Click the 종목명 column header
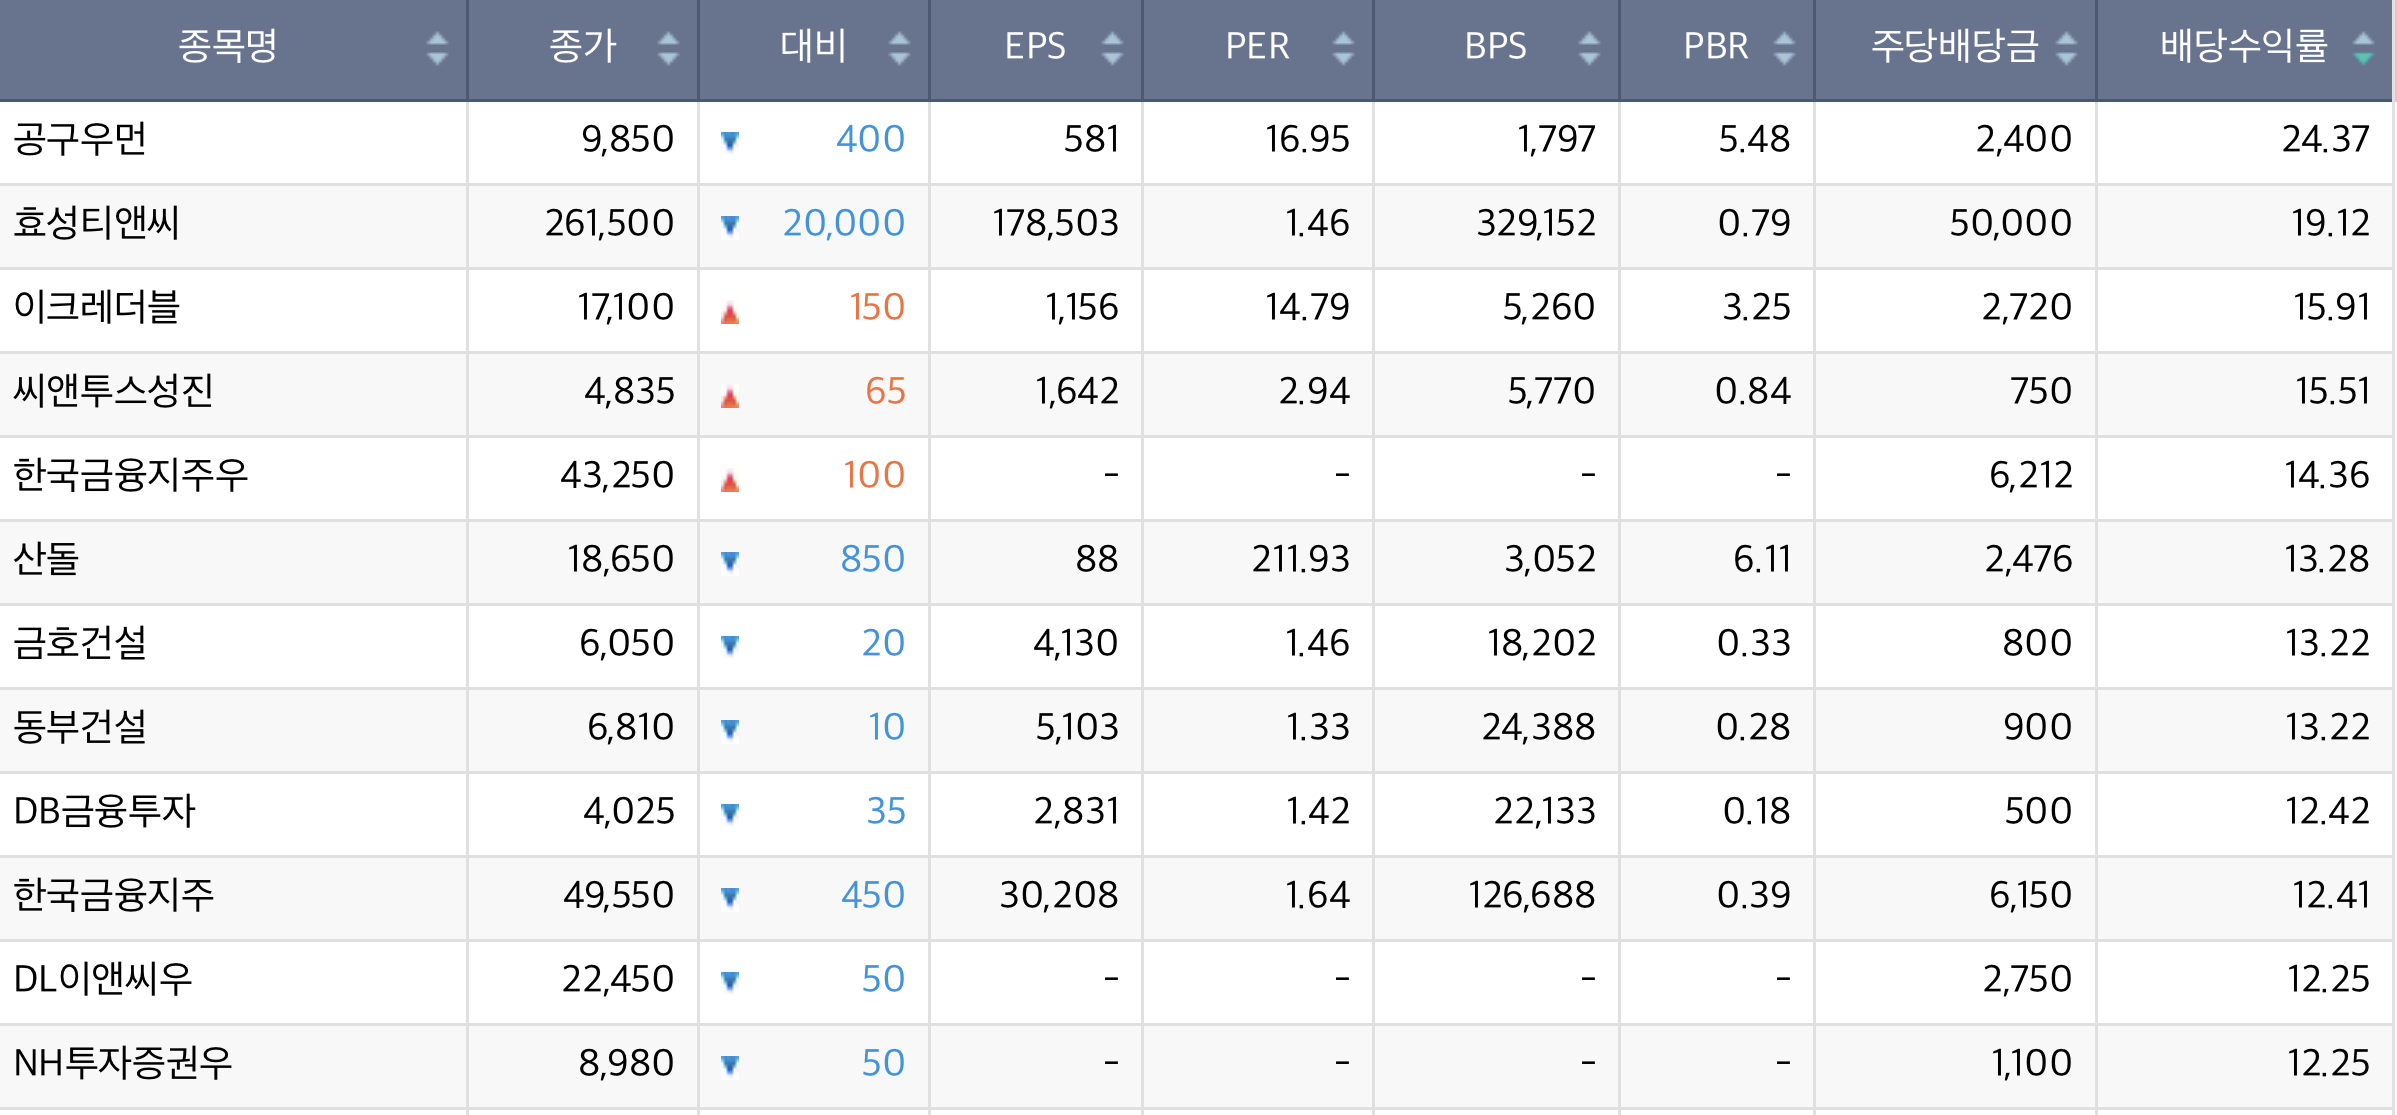The image size is (2397, 1115). point(233,49)
